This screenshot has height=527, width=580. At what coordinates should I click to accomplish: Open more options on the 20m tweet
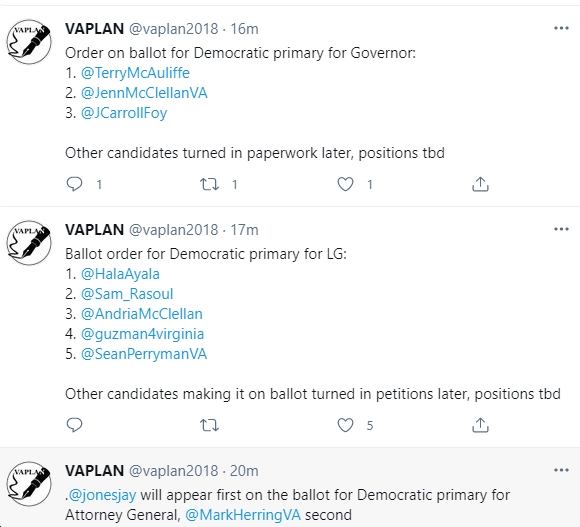[561, 470]
